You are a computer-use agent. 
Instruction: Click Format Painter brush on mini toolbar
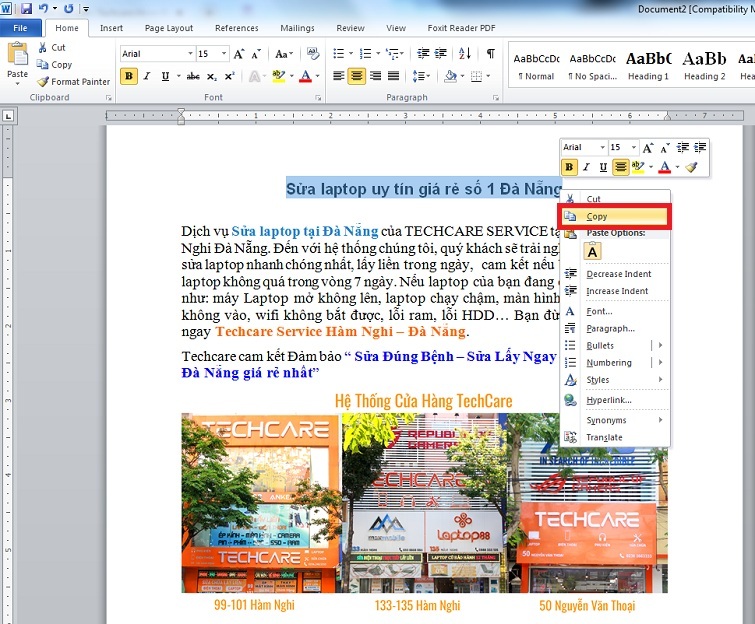[691, 167]
